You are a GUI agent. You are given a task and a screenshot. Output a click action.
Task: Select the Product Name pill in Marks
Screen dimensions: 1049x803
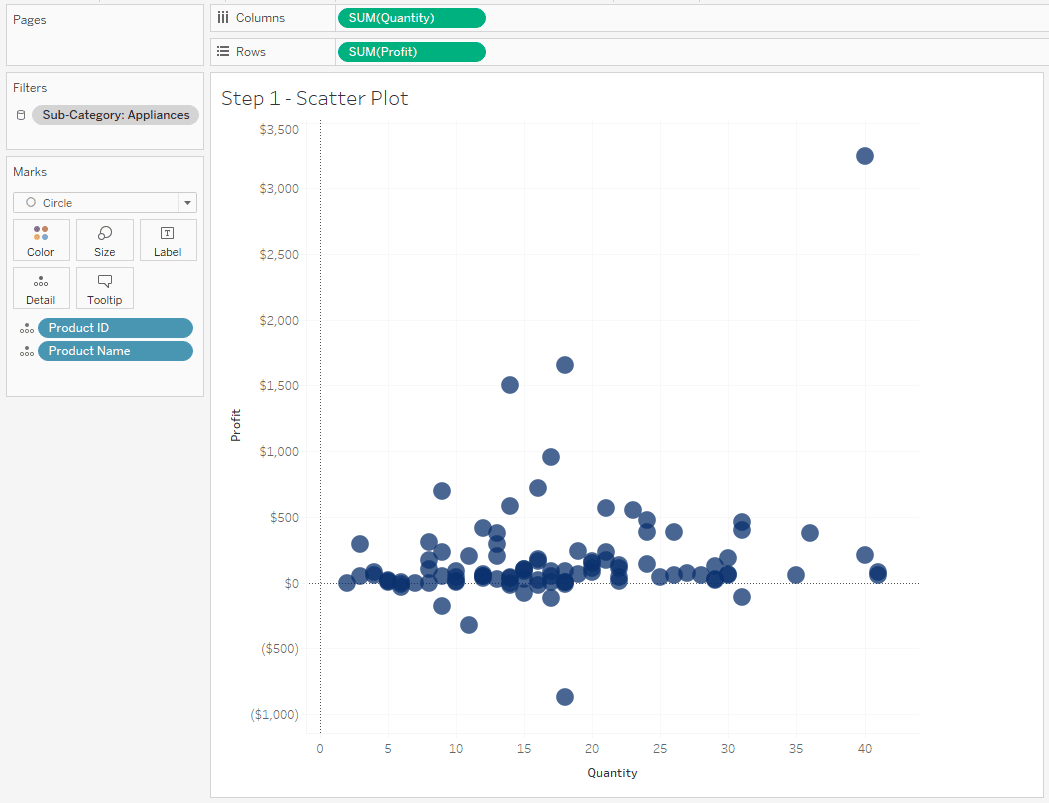pos(115,351)
